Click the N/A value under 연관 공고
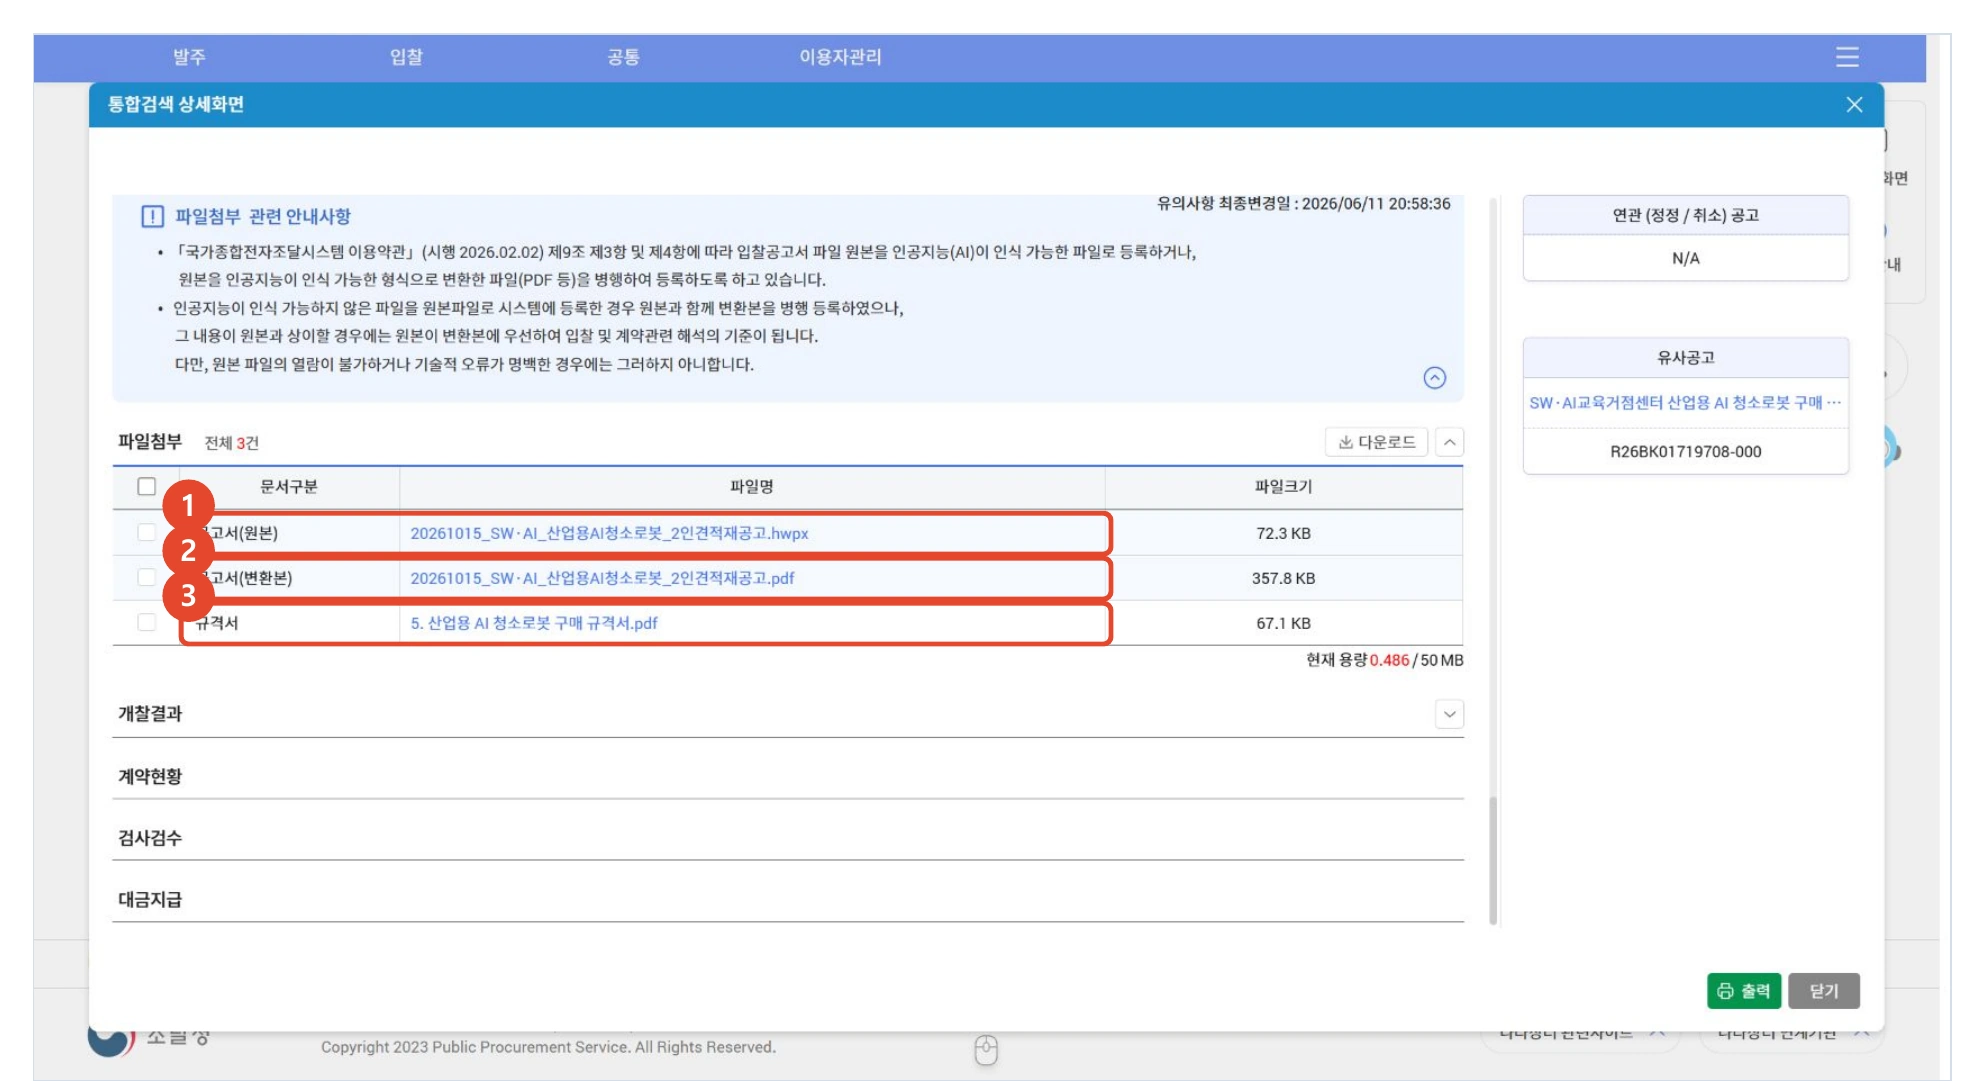The image size is (1985, 1081). (x=1685, y=259)
